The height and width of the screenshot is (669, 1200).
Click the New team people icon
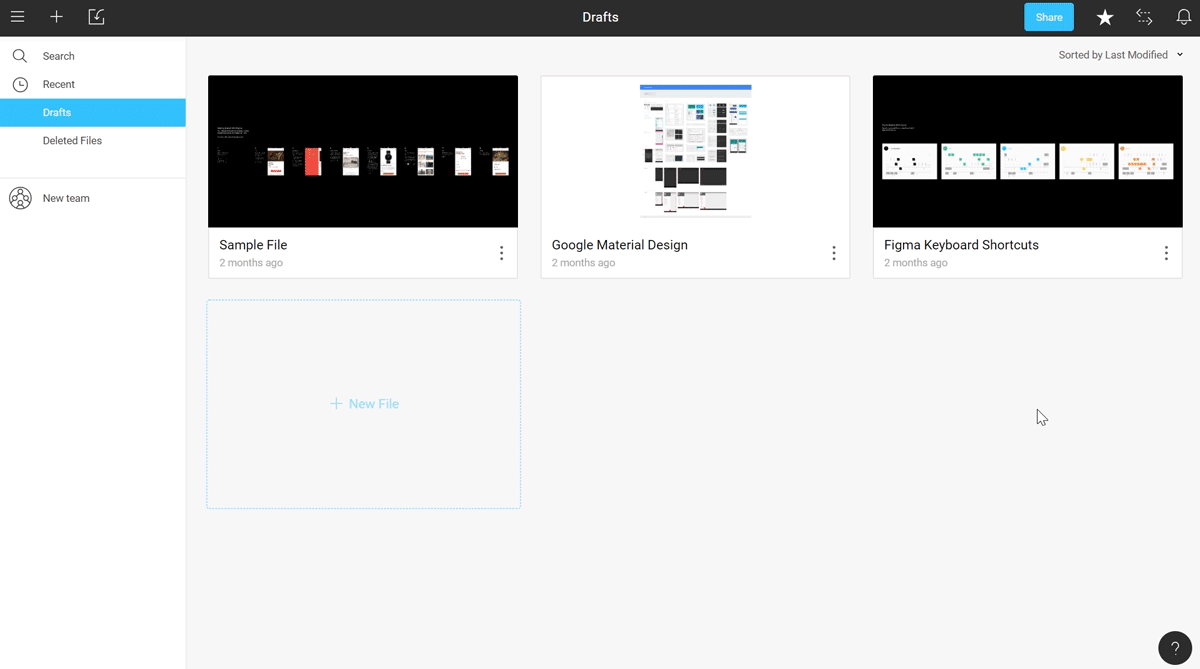coord(20,198)
